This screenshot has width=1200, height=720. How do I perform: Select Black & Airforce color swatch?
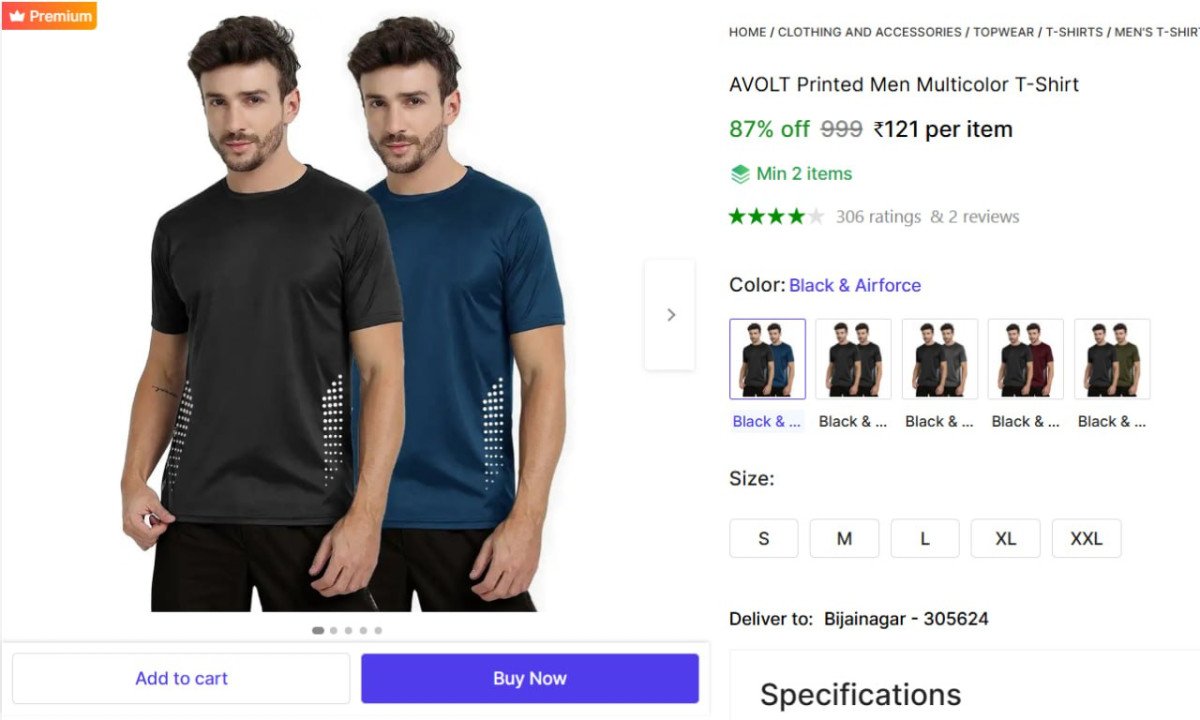point(767,359)
